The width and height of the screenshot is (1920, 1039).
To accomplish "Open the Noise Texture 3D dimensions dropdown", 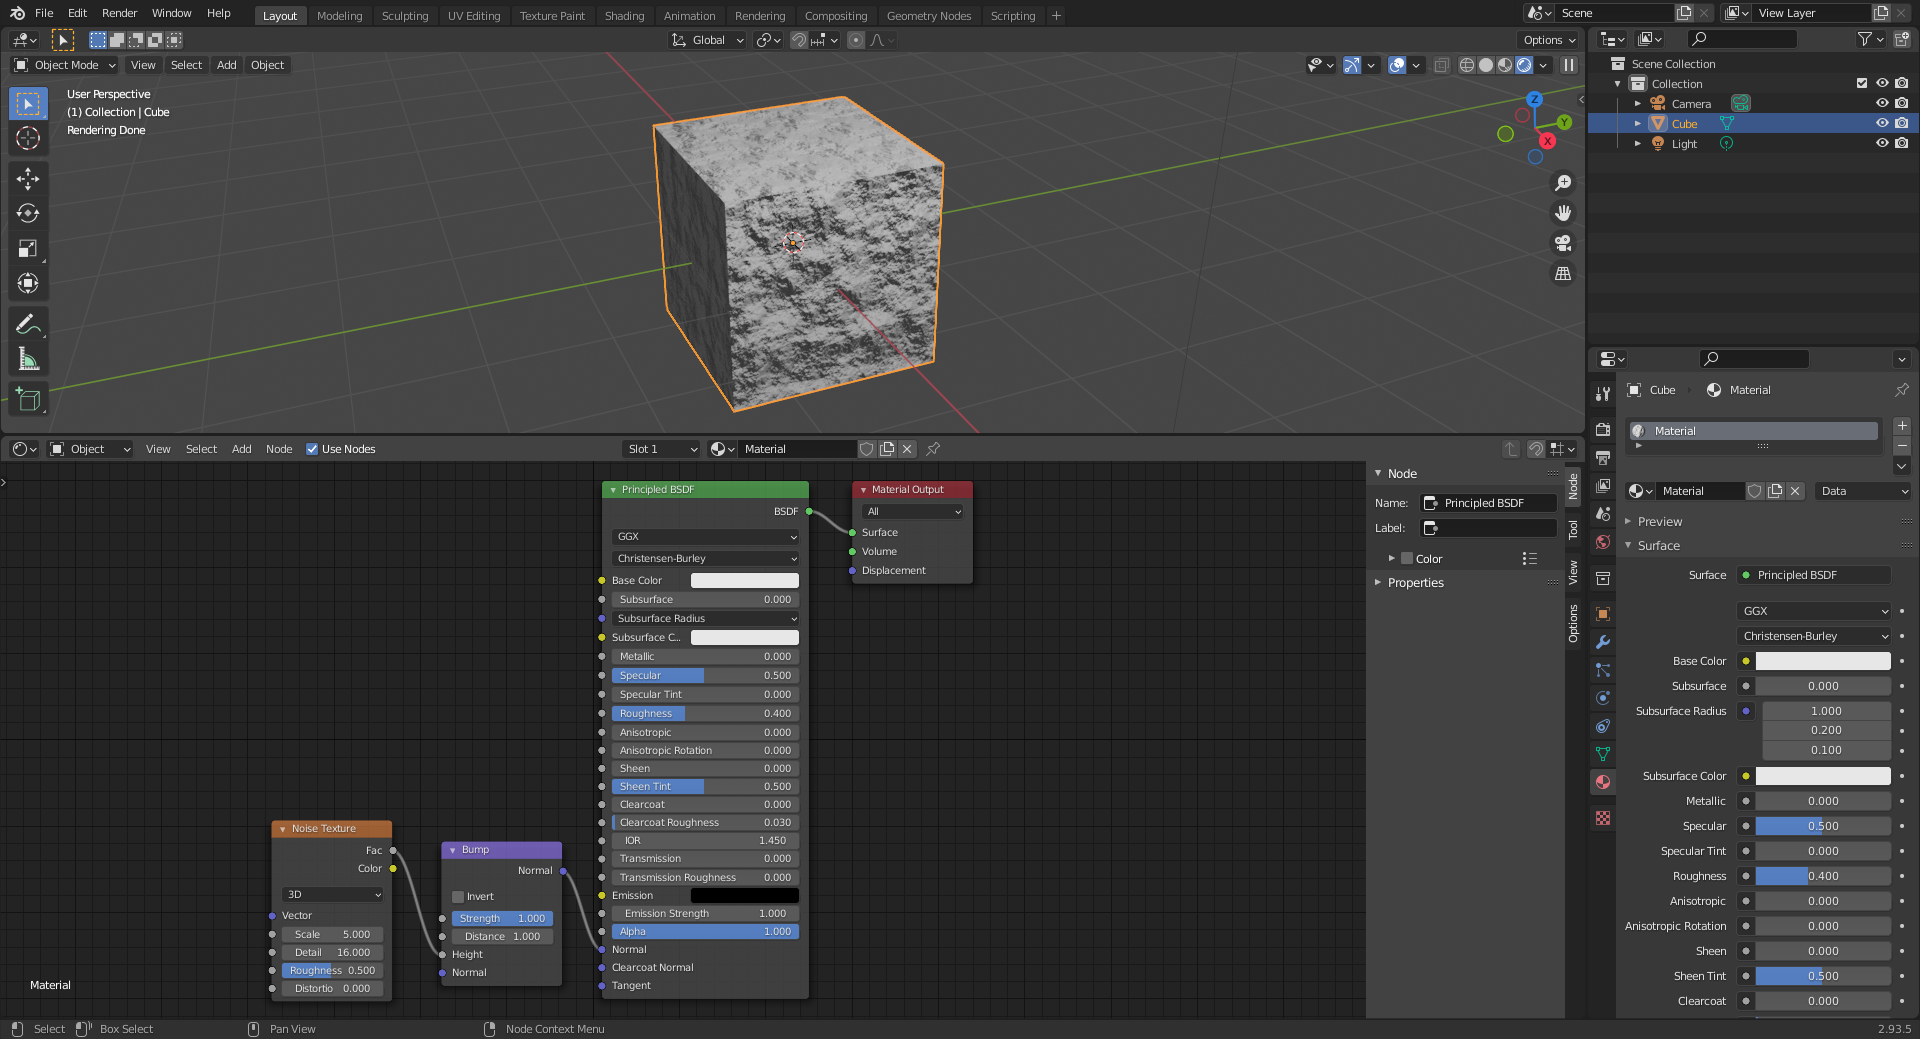I will click(332, 895).
